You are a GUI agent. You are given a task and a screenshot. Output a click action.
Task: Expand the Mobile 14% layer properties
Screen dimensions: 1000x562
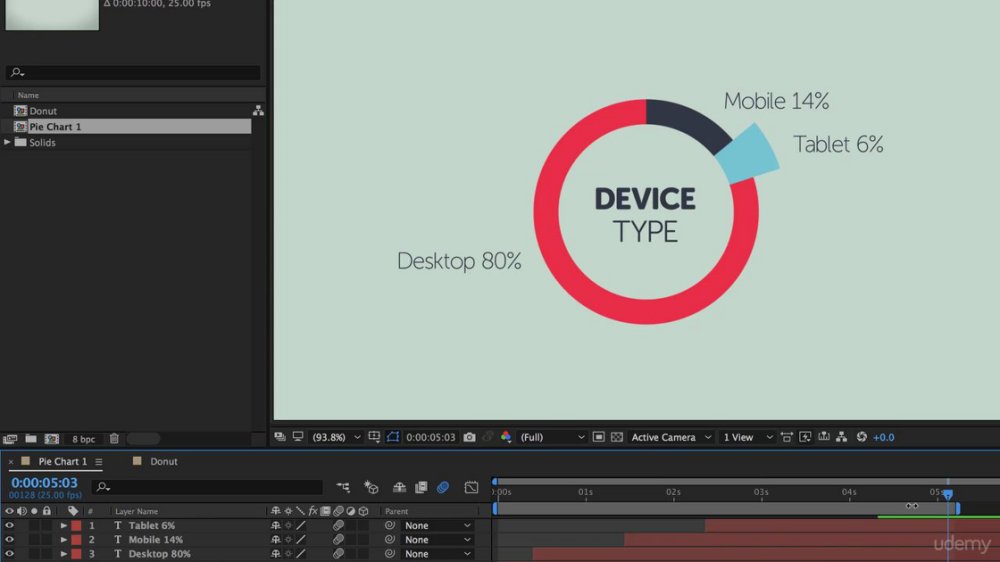[64, 540]
